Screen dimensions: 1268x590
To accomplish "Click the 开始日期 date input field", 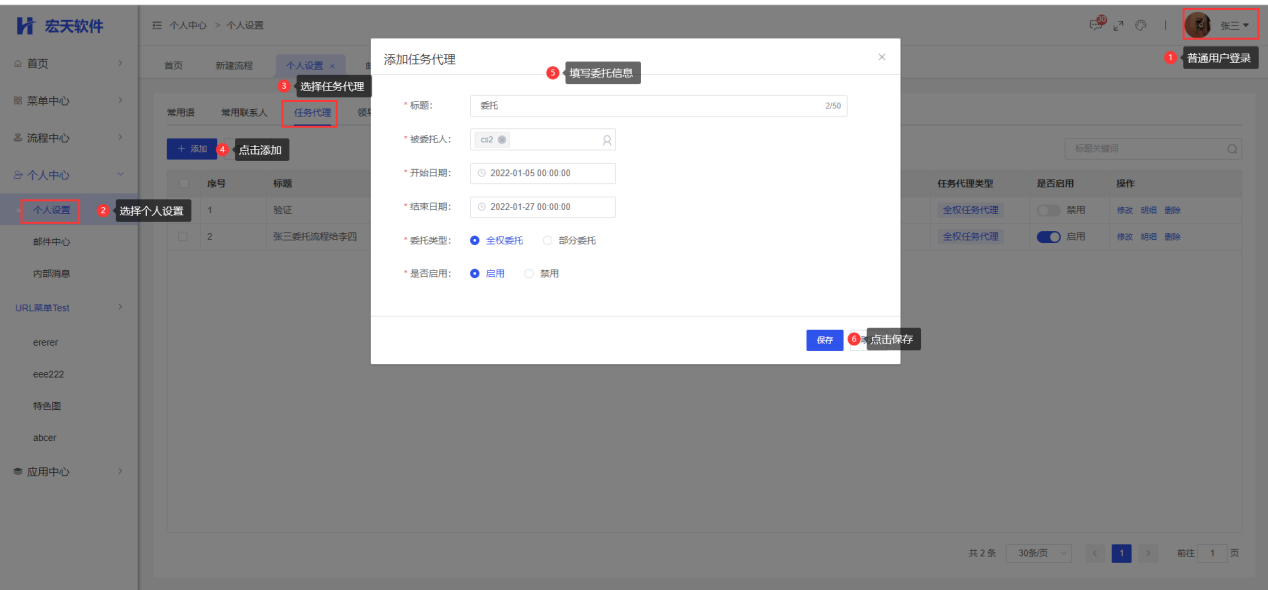I will pyautogui.click(x=542, y=173).
